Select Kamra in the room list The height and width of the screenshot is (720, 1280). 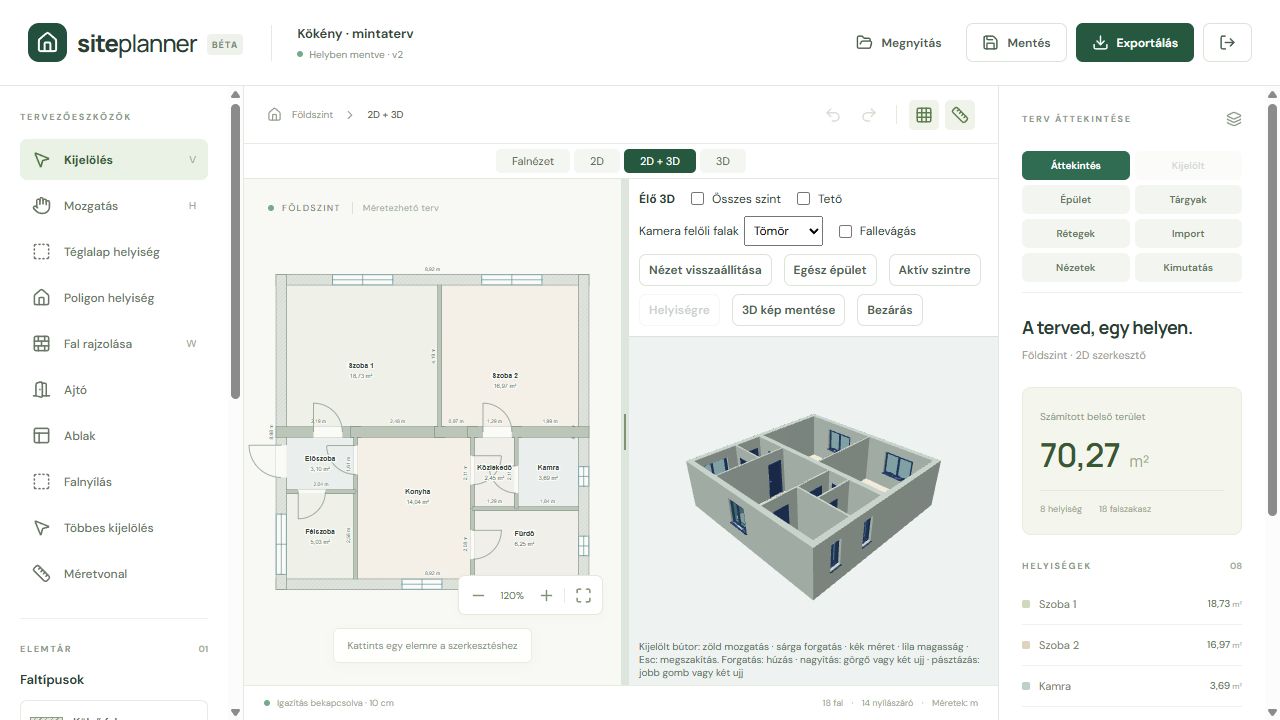[1132, 686]
